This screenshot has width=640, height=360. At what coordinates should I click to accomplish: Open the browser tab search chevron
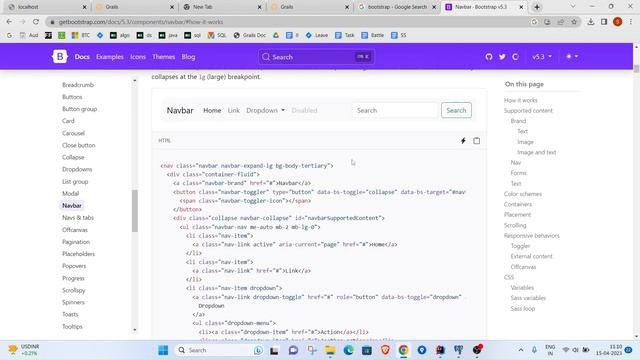(x=573, y=7)
